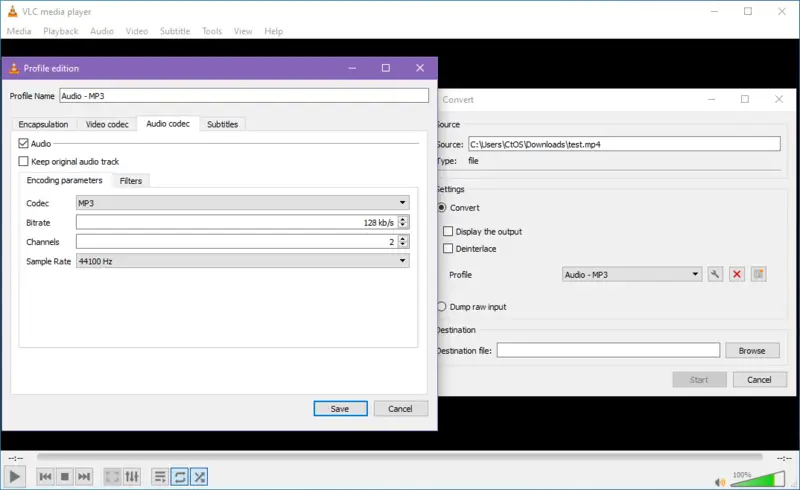Toggle the playlist view icon
This screenshot has height=490, width=800.
[x=160, y=477]
